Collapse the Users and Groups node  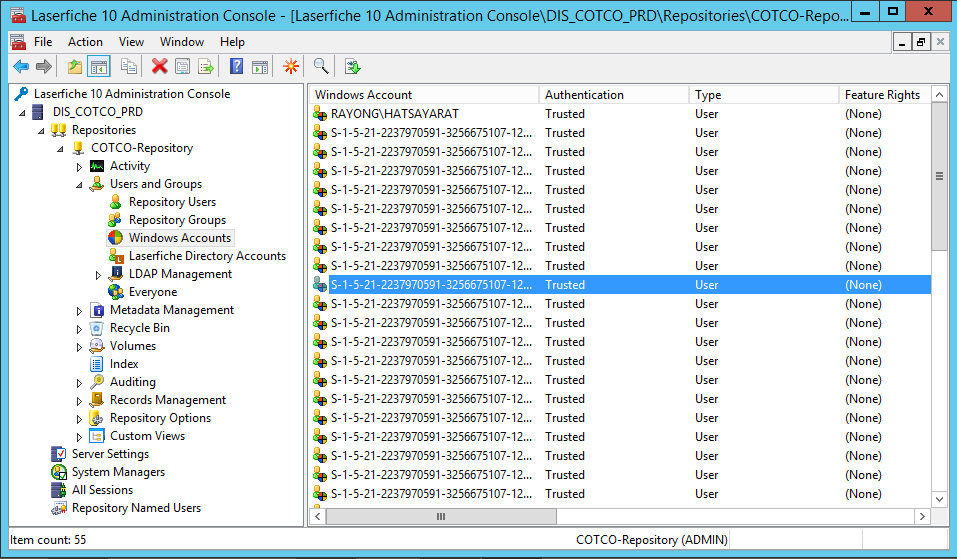(79, 185)
